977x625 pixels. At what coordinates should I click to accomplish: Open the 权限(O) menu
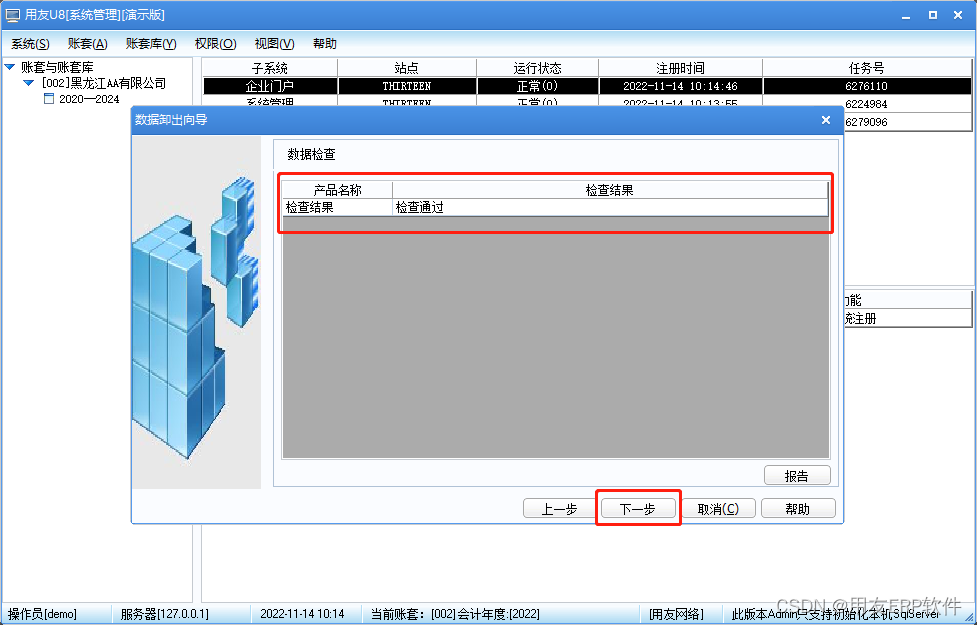[x=215, y=44]
